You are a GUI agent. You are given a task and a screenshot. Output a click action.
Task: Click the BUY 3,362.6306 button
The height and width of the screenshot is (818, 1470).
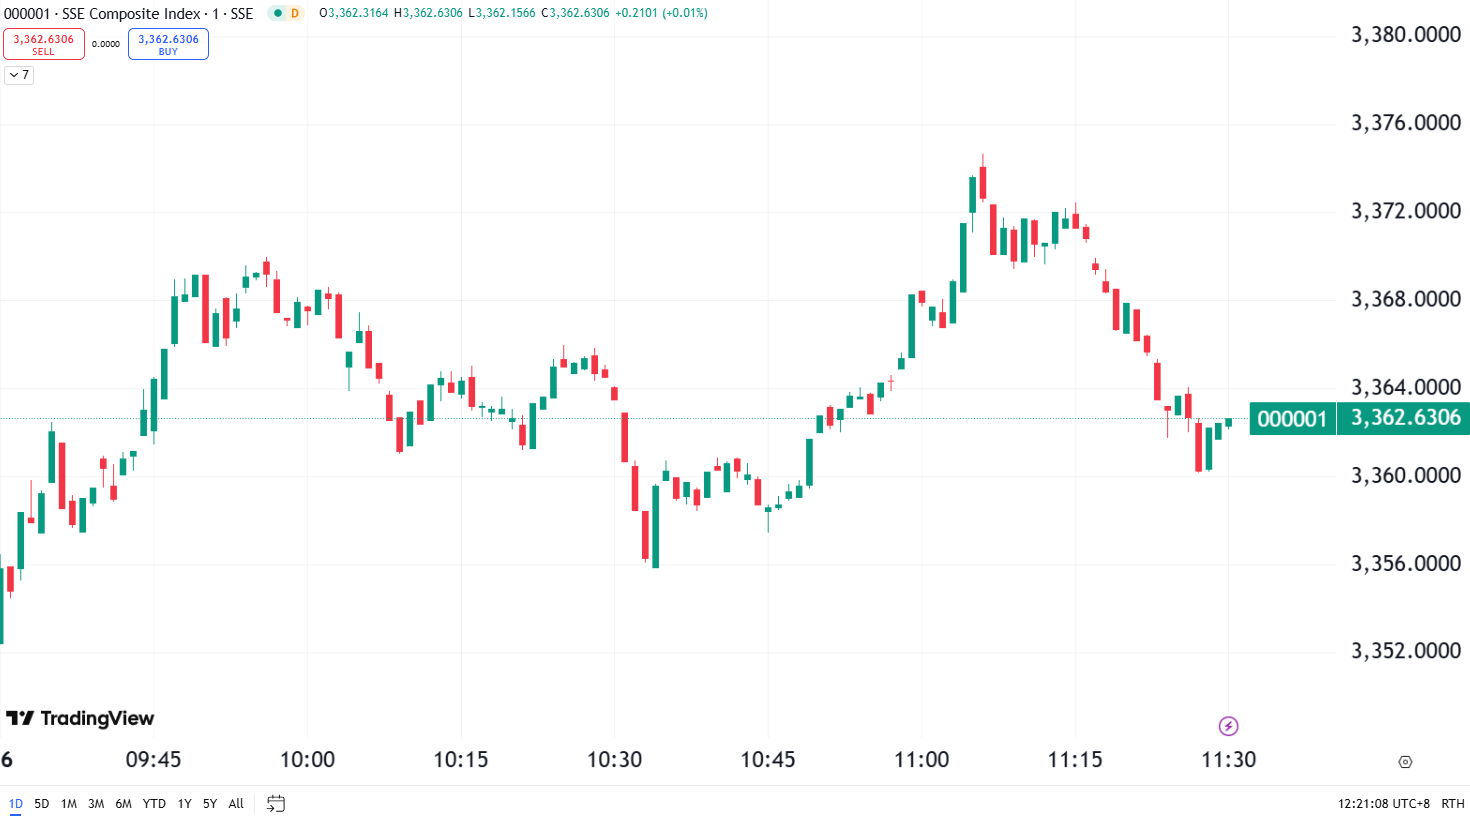click(168, 44)
